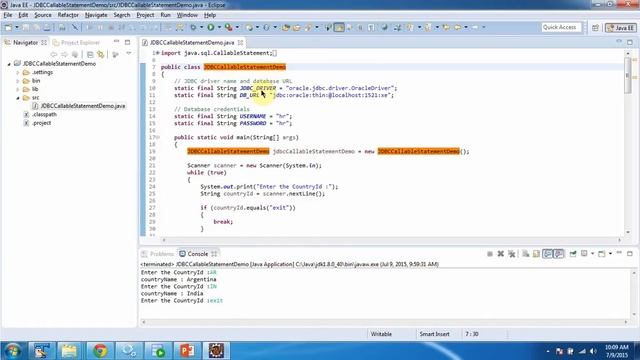Click the Clear Console icon
640x360 pixels.
(526, 254)
